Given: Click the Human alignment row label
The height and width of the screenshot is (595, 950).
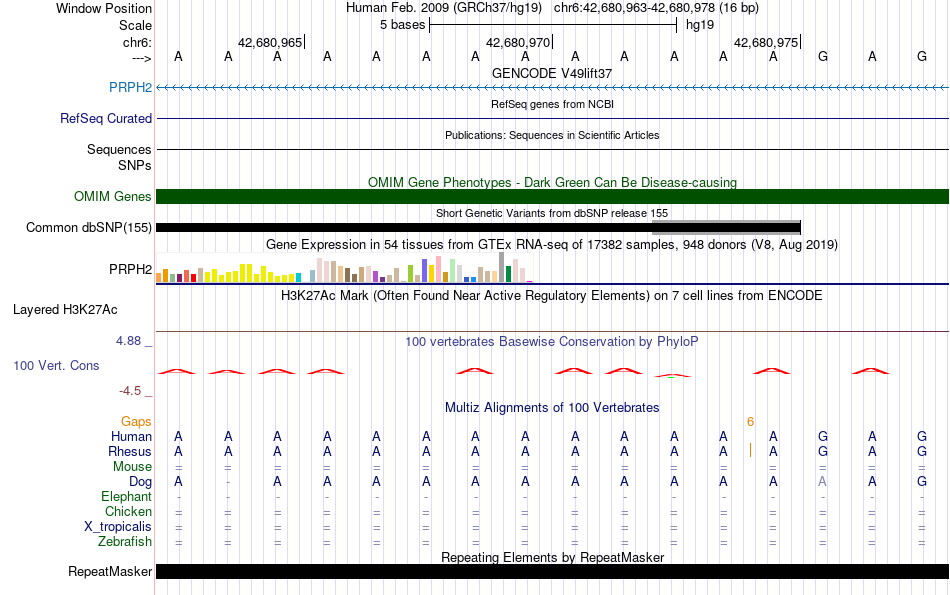Looking at the screenshot, I should pyautogui.click(x=131, y=436).
